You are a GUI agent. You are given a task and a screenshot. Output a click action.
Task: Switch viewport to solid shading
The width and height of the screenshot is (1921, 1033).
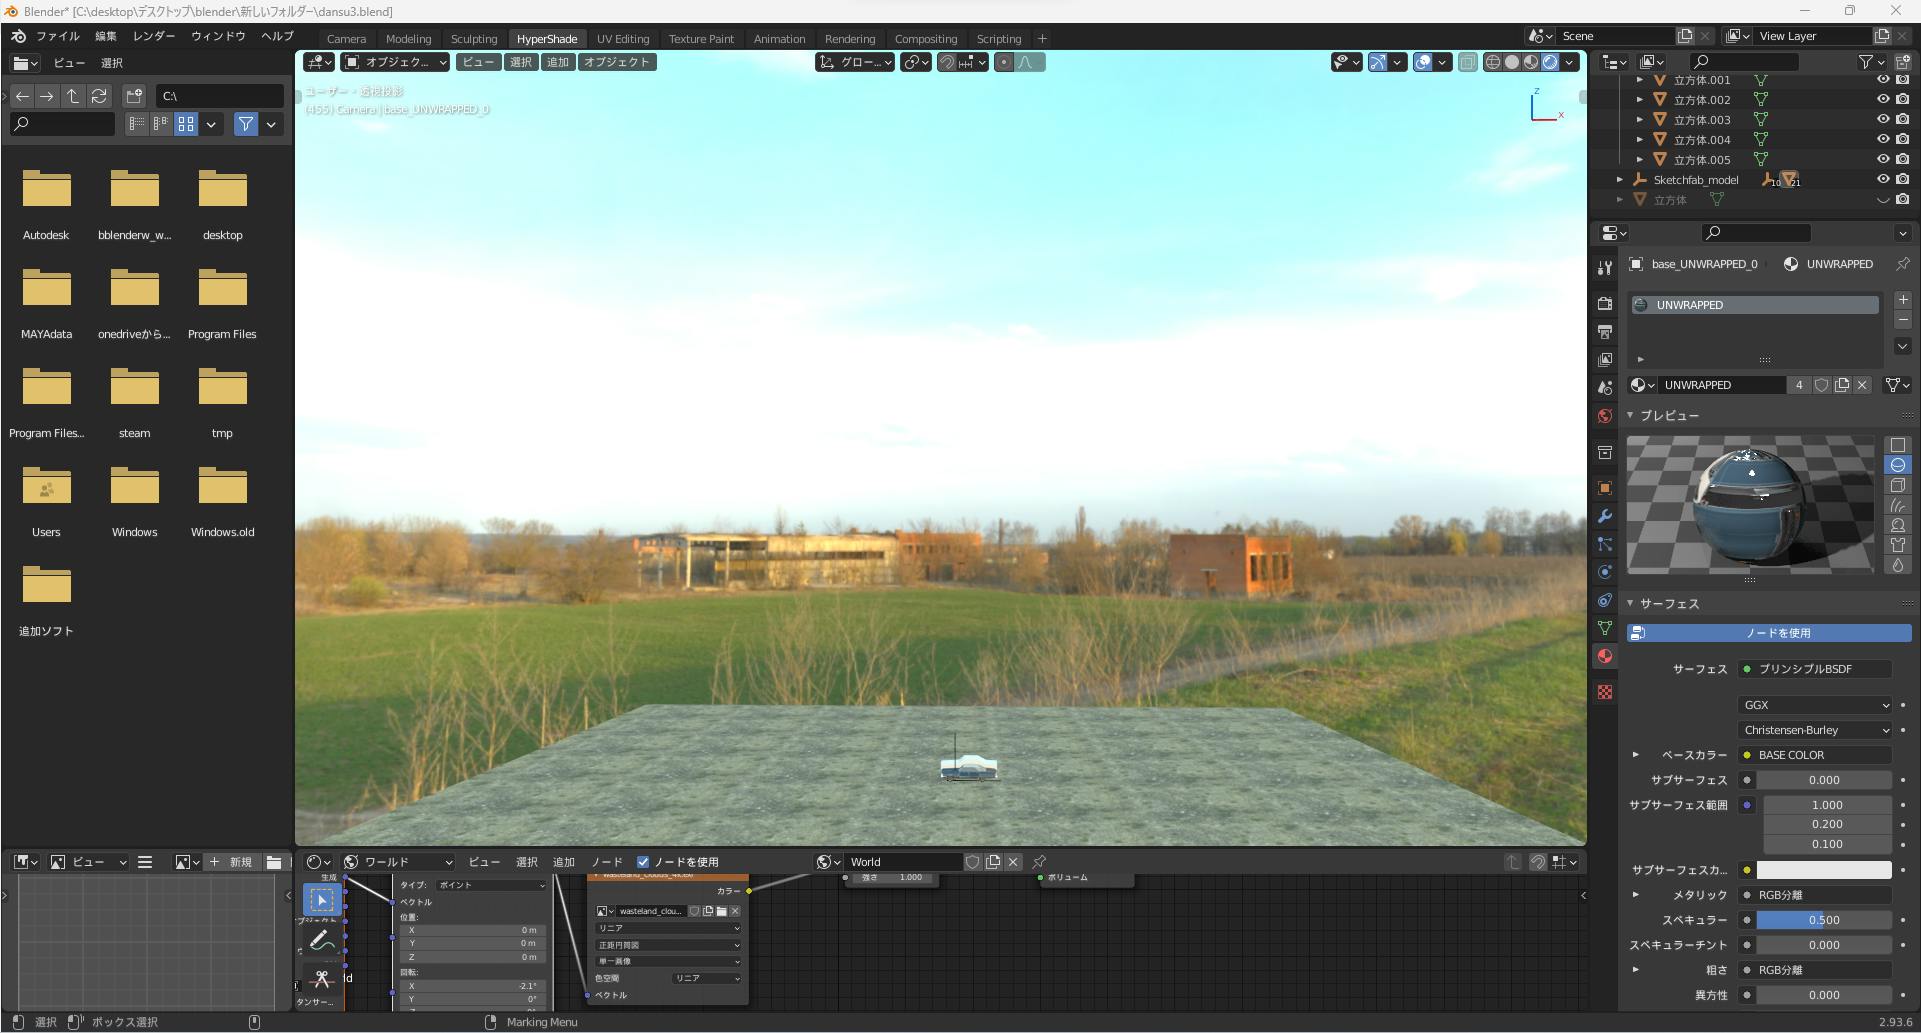[x=1512, y=62]
